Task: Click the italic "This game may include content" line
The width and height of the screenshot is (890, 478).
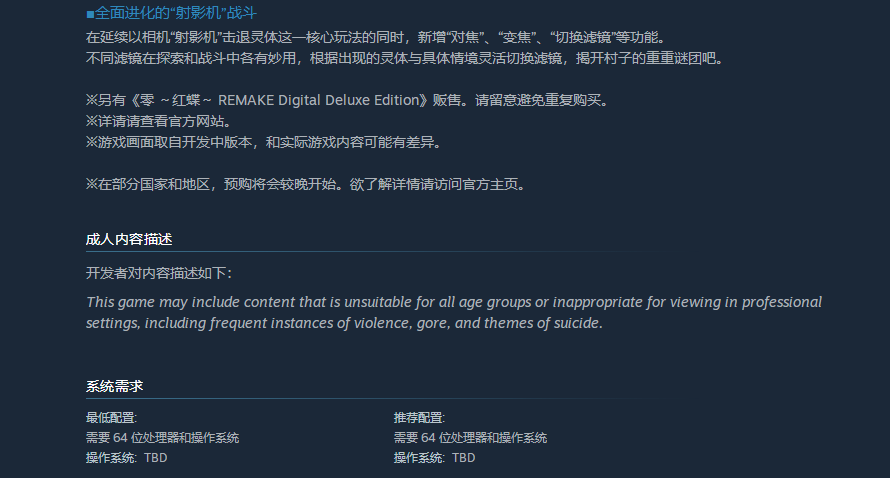Action: click(453, 302)
